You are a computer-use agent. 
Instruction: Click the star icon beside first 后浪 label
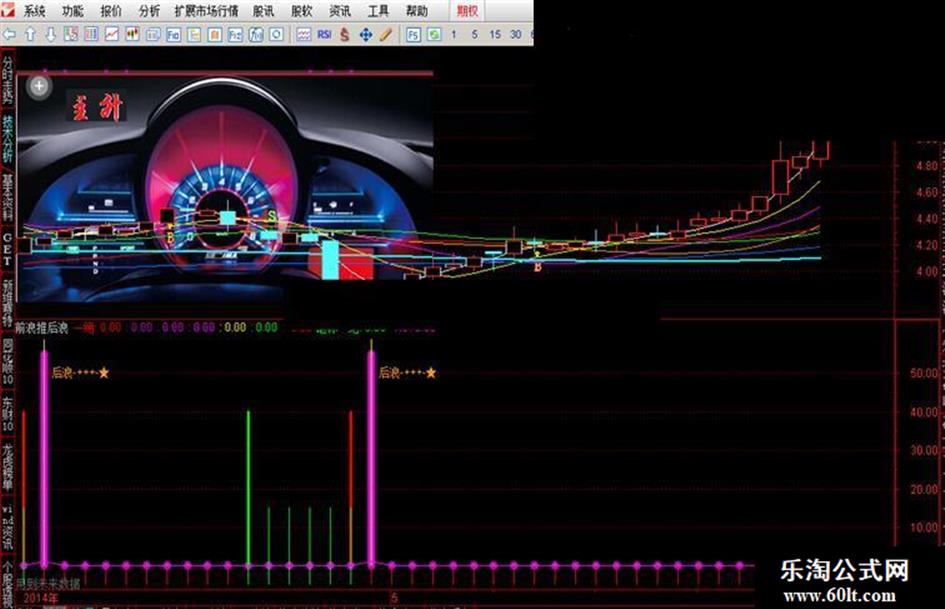pyautogui.click(x=104, y=373)
